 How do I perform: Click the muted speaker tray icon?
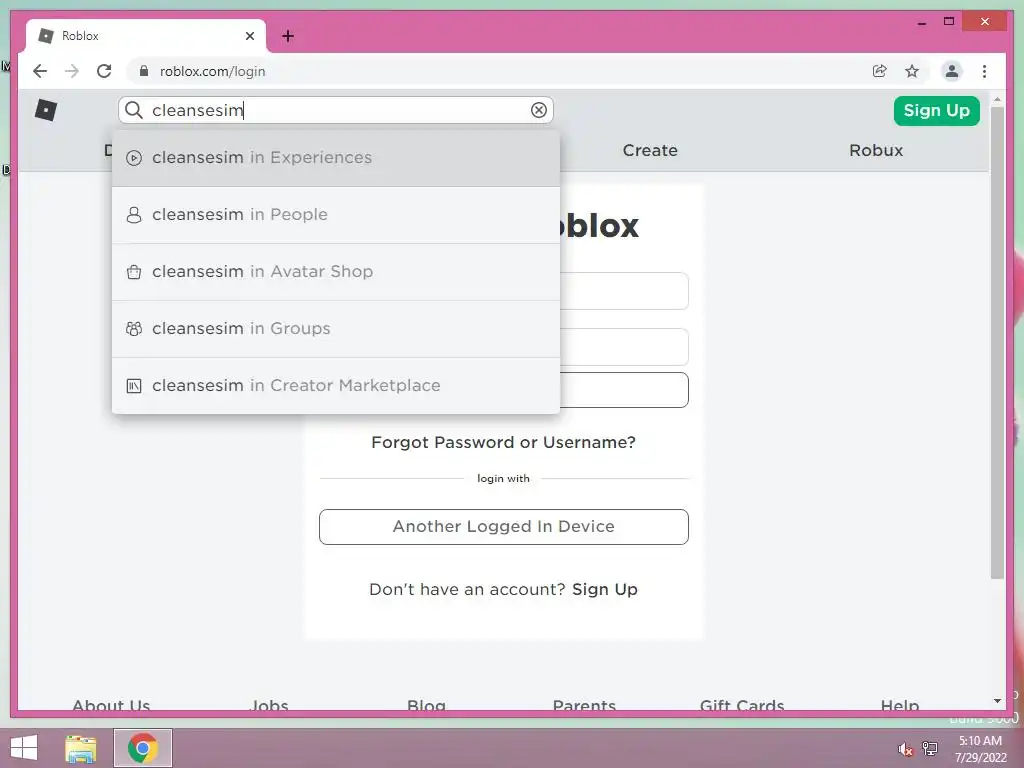click(905, 749)
